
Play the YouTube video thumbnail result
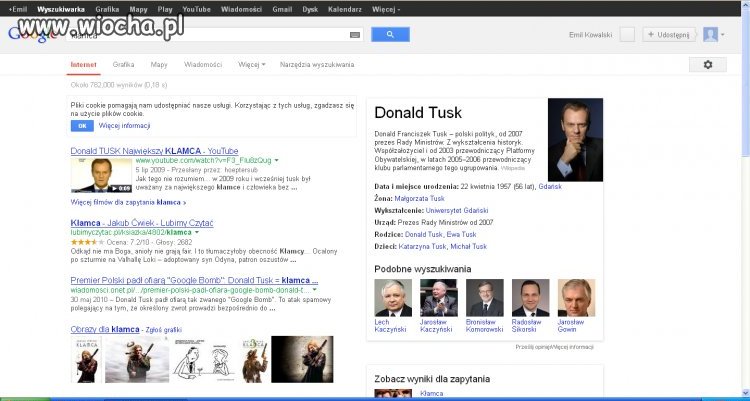tap(101, 175)
